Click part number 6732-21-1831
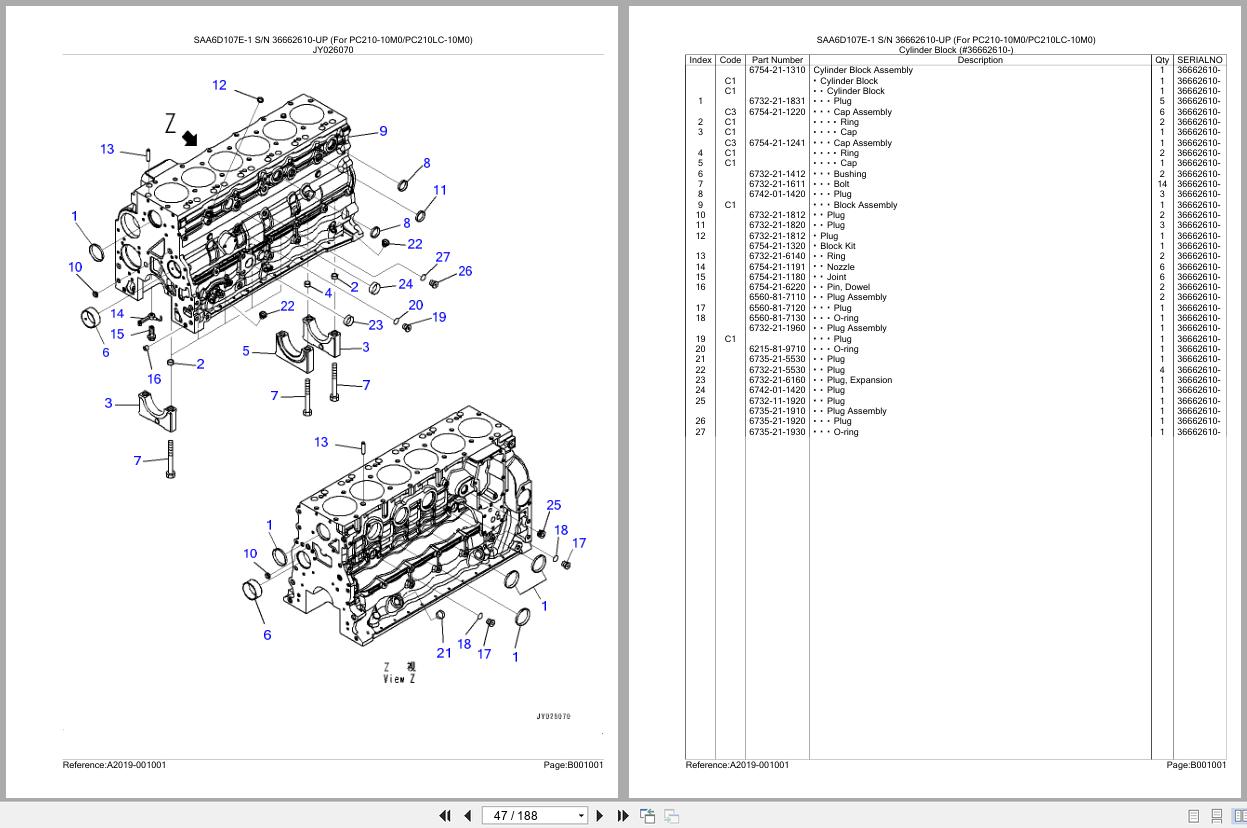The width and height of the screenshot is (1247, 828). coord(777,101)
